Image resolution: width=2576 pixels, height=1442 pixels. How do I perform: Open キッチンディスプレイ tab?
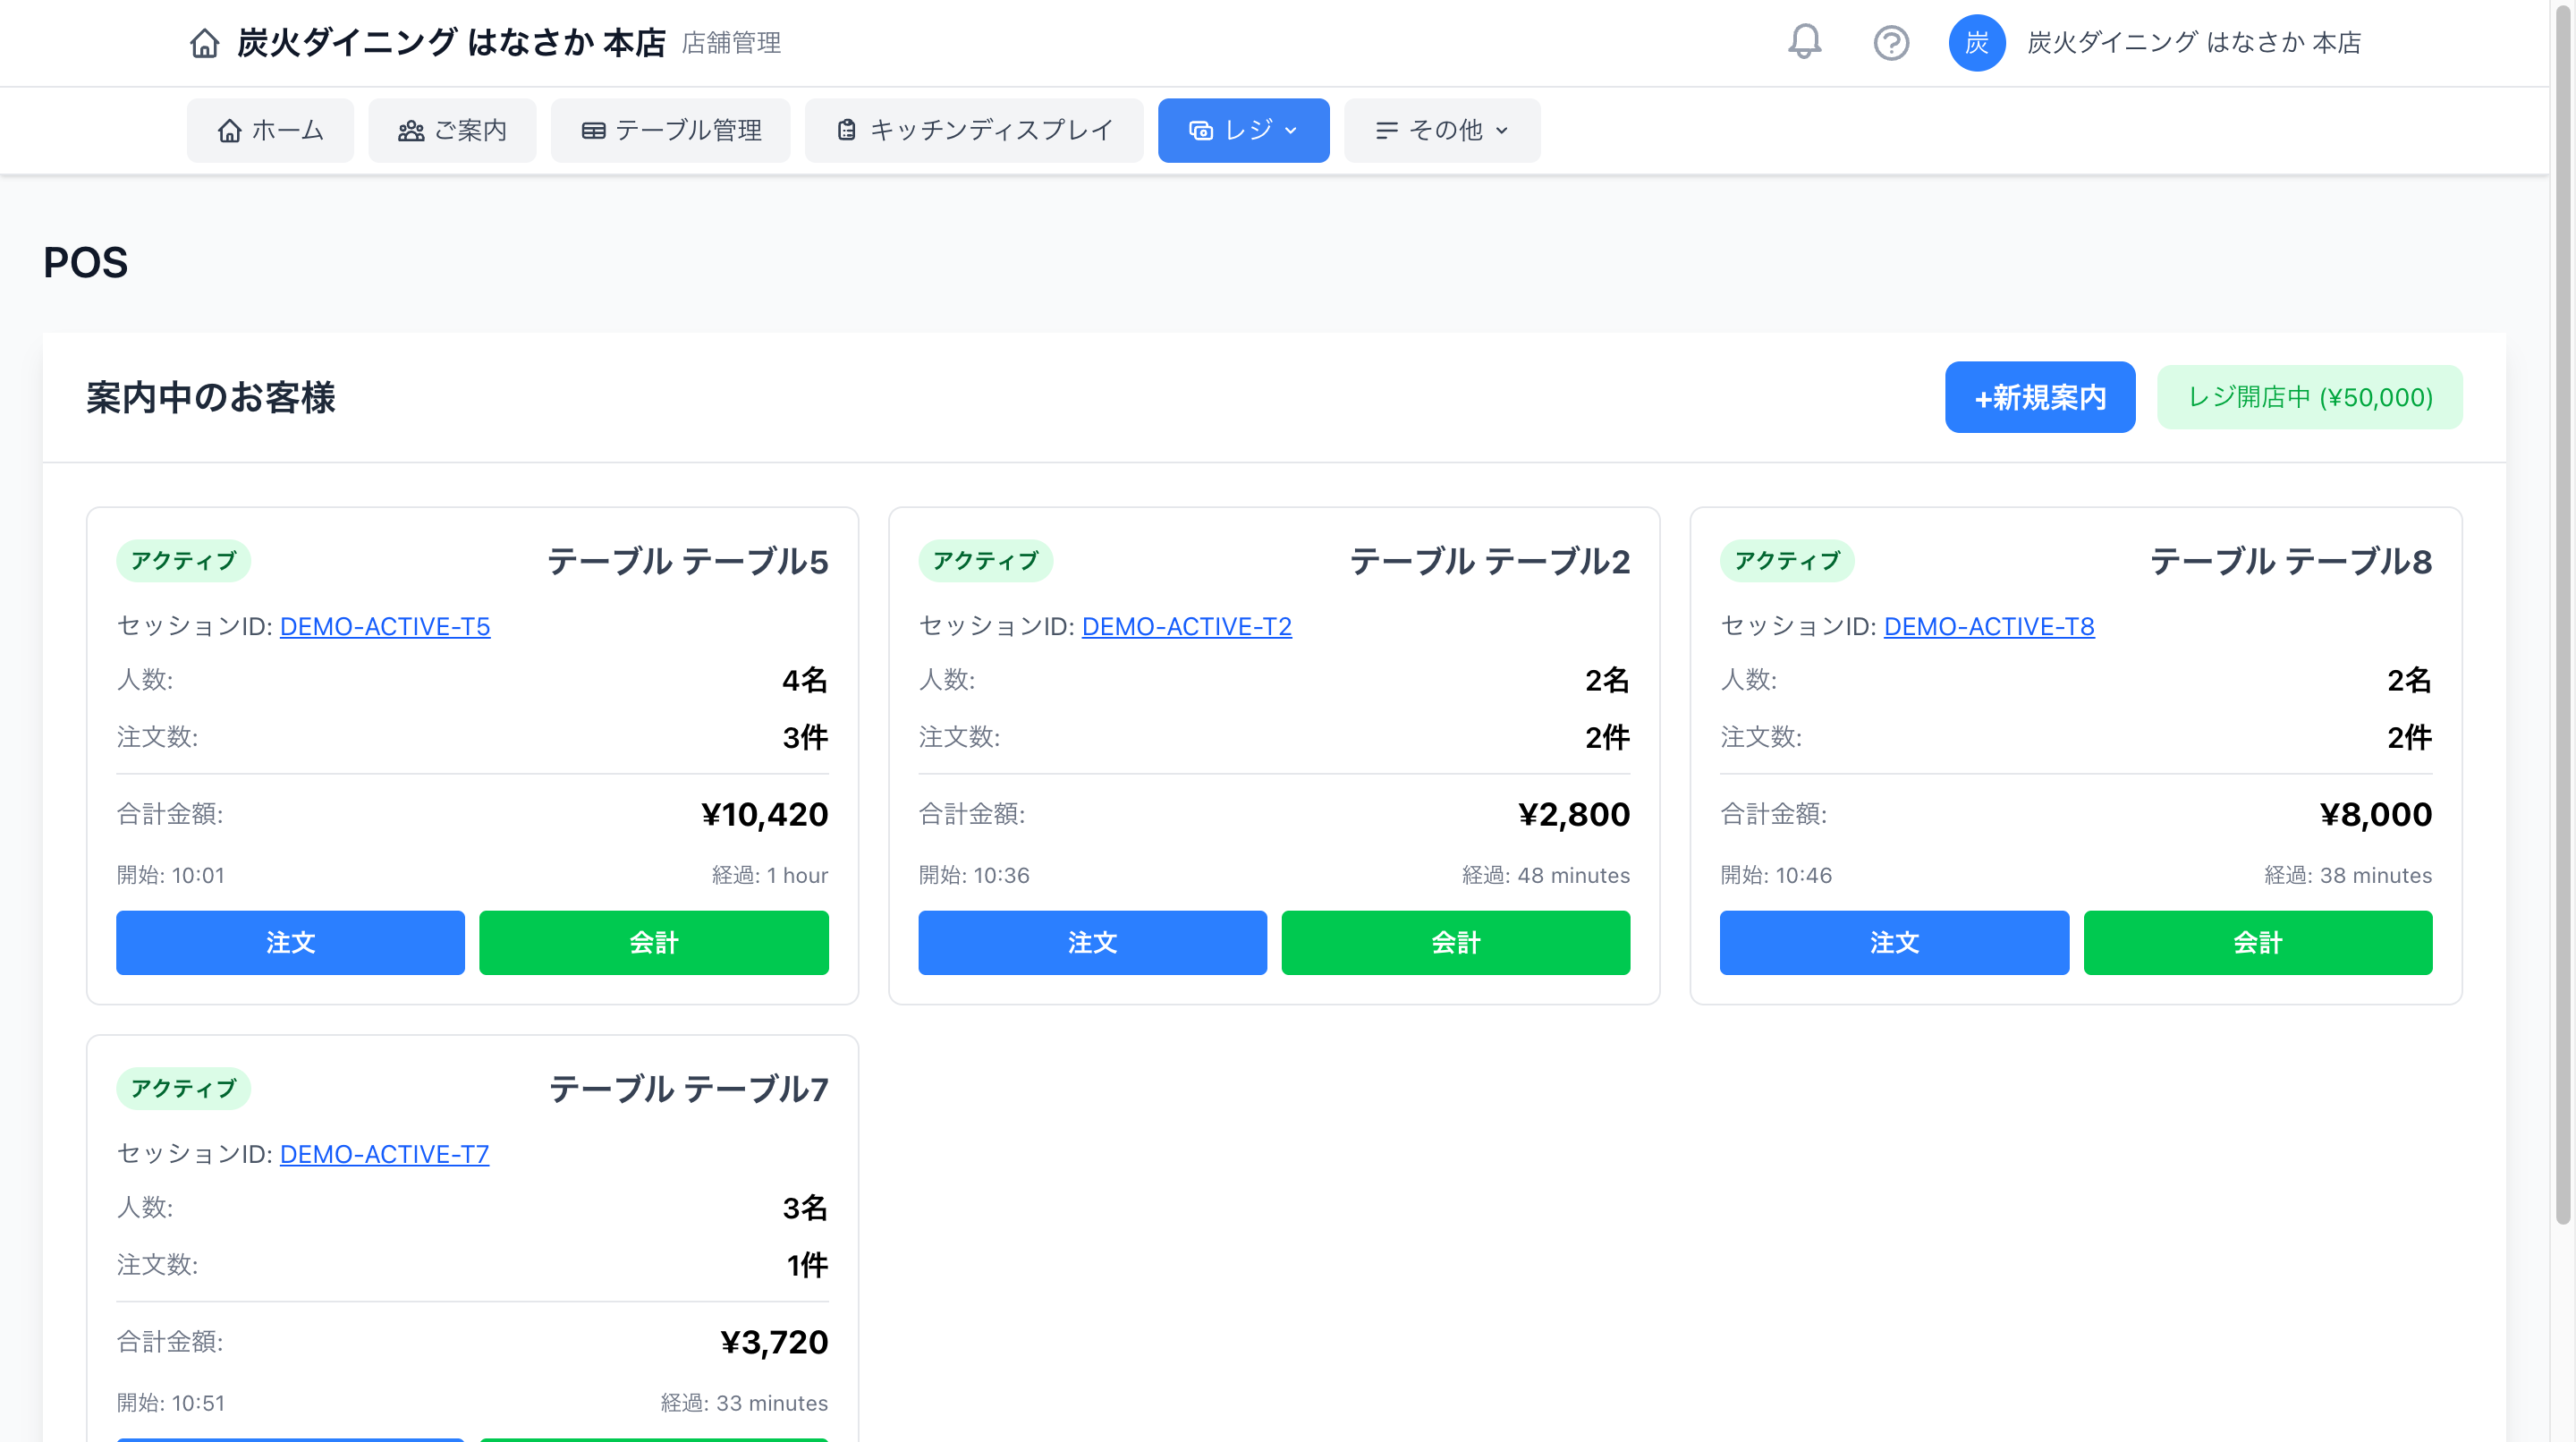click(974, 130)
